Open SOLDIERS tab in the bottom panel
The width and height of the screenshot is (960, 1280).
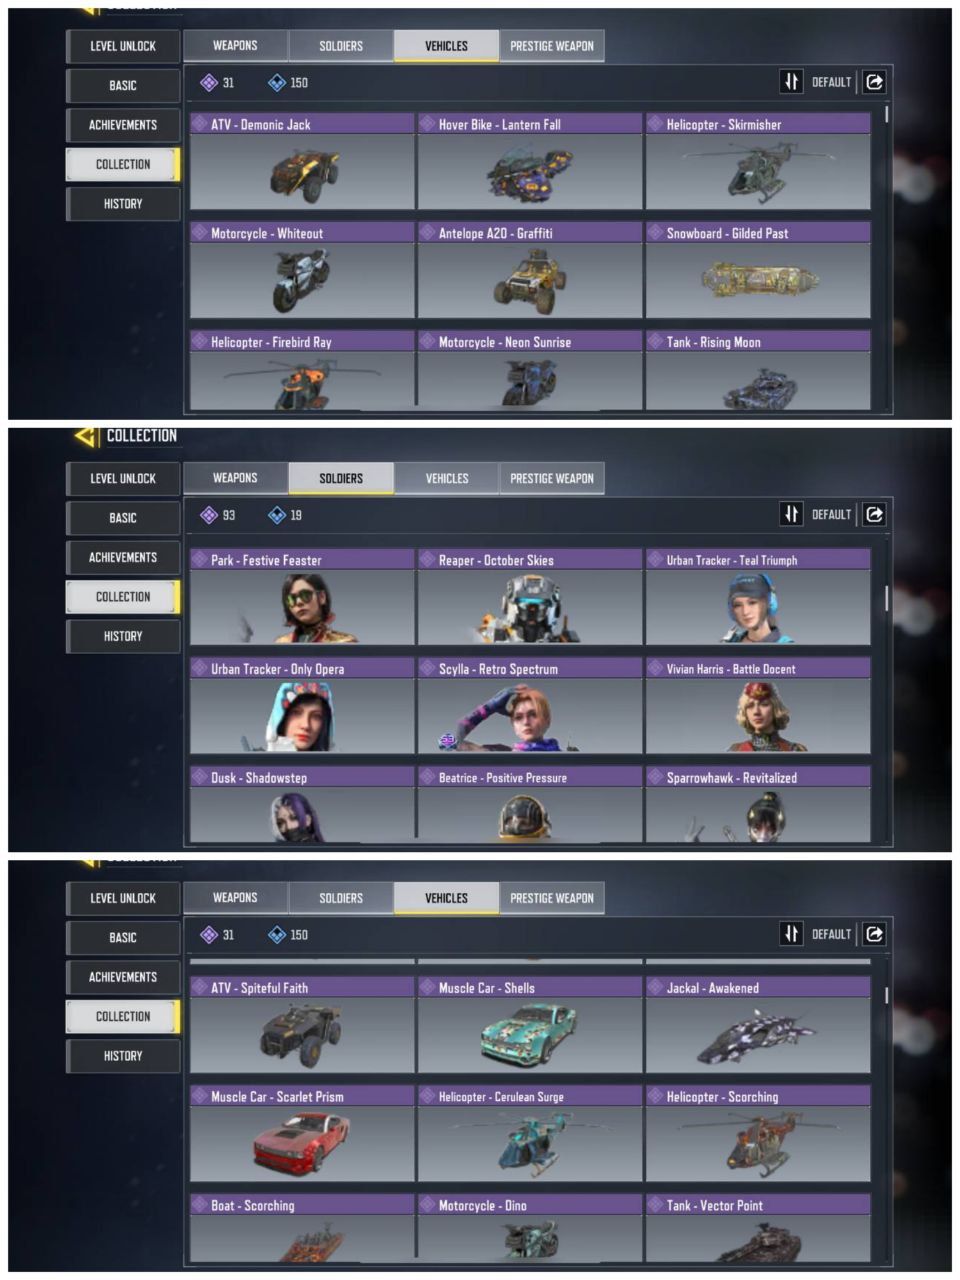pos(341,898)
